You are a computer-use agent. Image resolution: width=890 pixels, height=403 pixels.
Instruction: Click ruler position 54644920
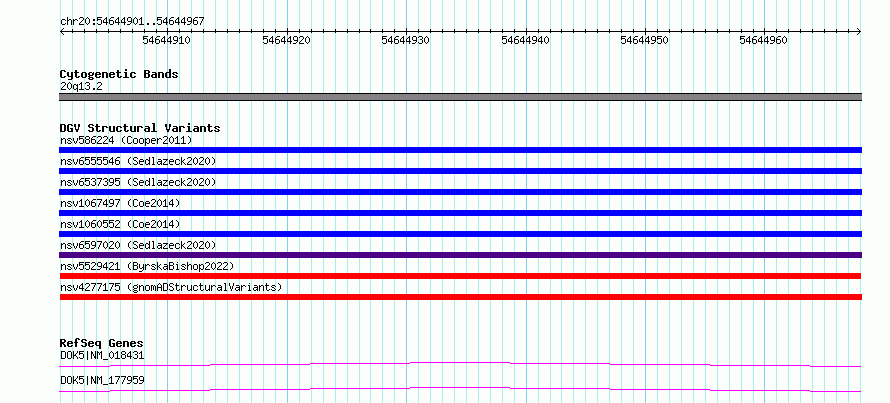pyautogui.click(x=286, y=41)
